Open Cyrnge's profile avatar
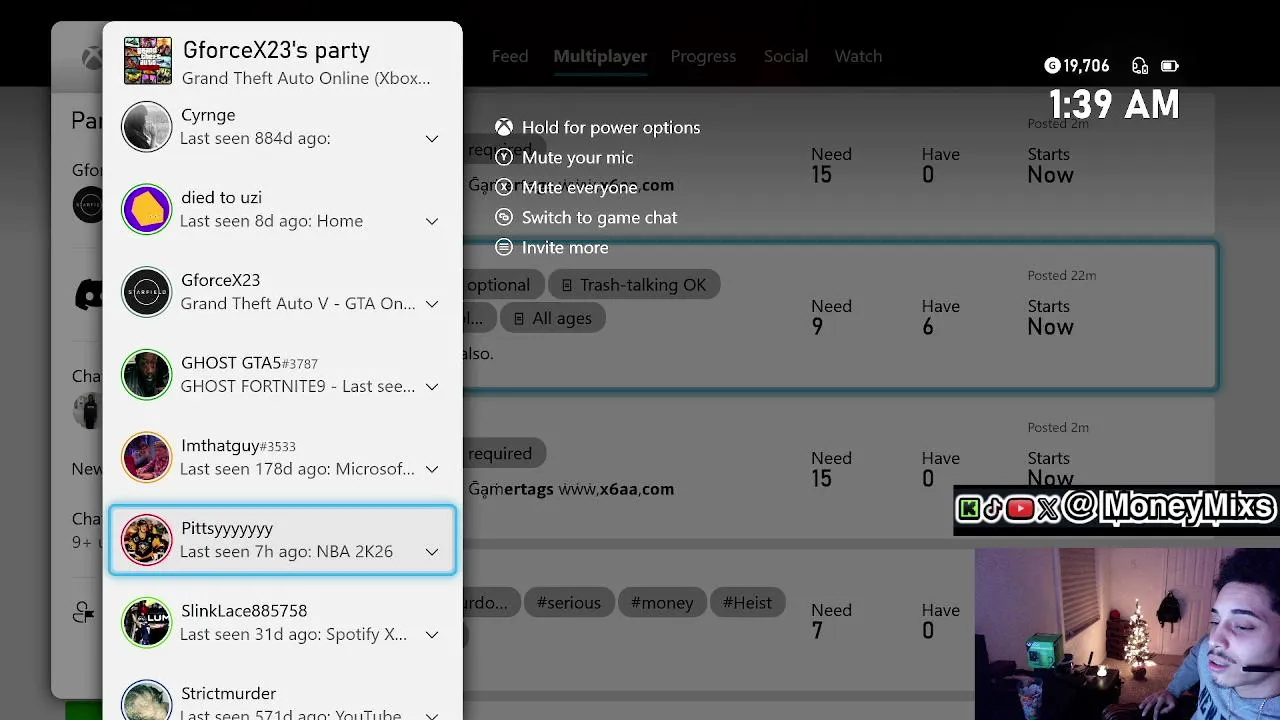The width and height of the screenshot is (1280, 720). (x=147, y=127)
